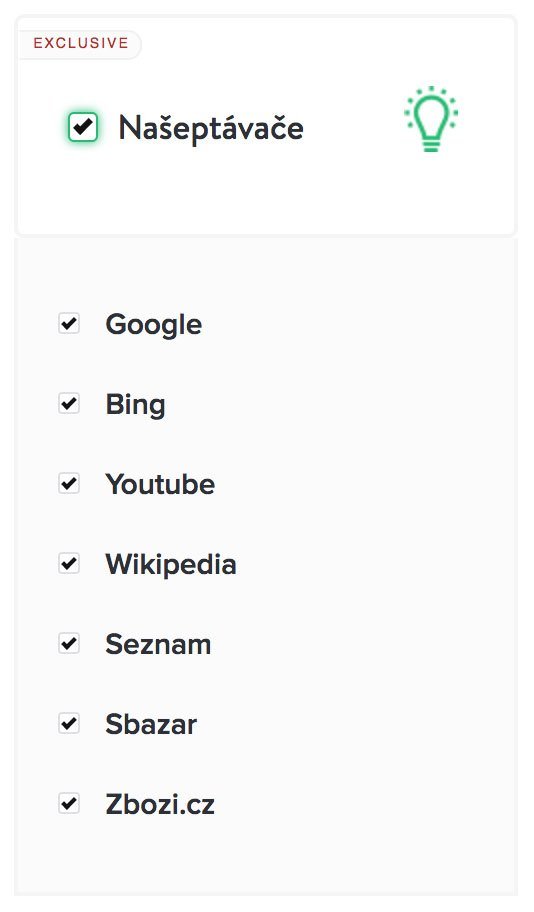Select the Bing label text
The height and width of the screenshot is (912, 534).
coord(135,405)
